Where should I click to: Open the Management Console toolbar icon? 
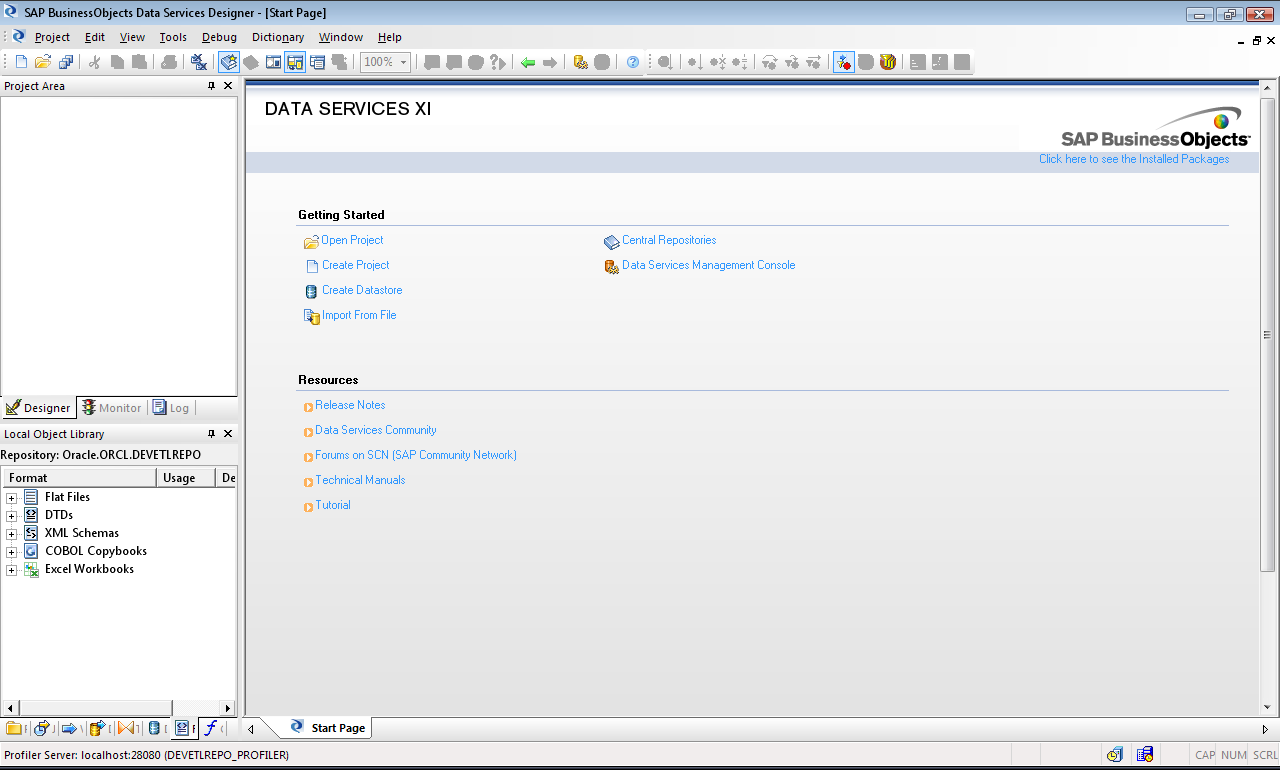tap(581, 62)
